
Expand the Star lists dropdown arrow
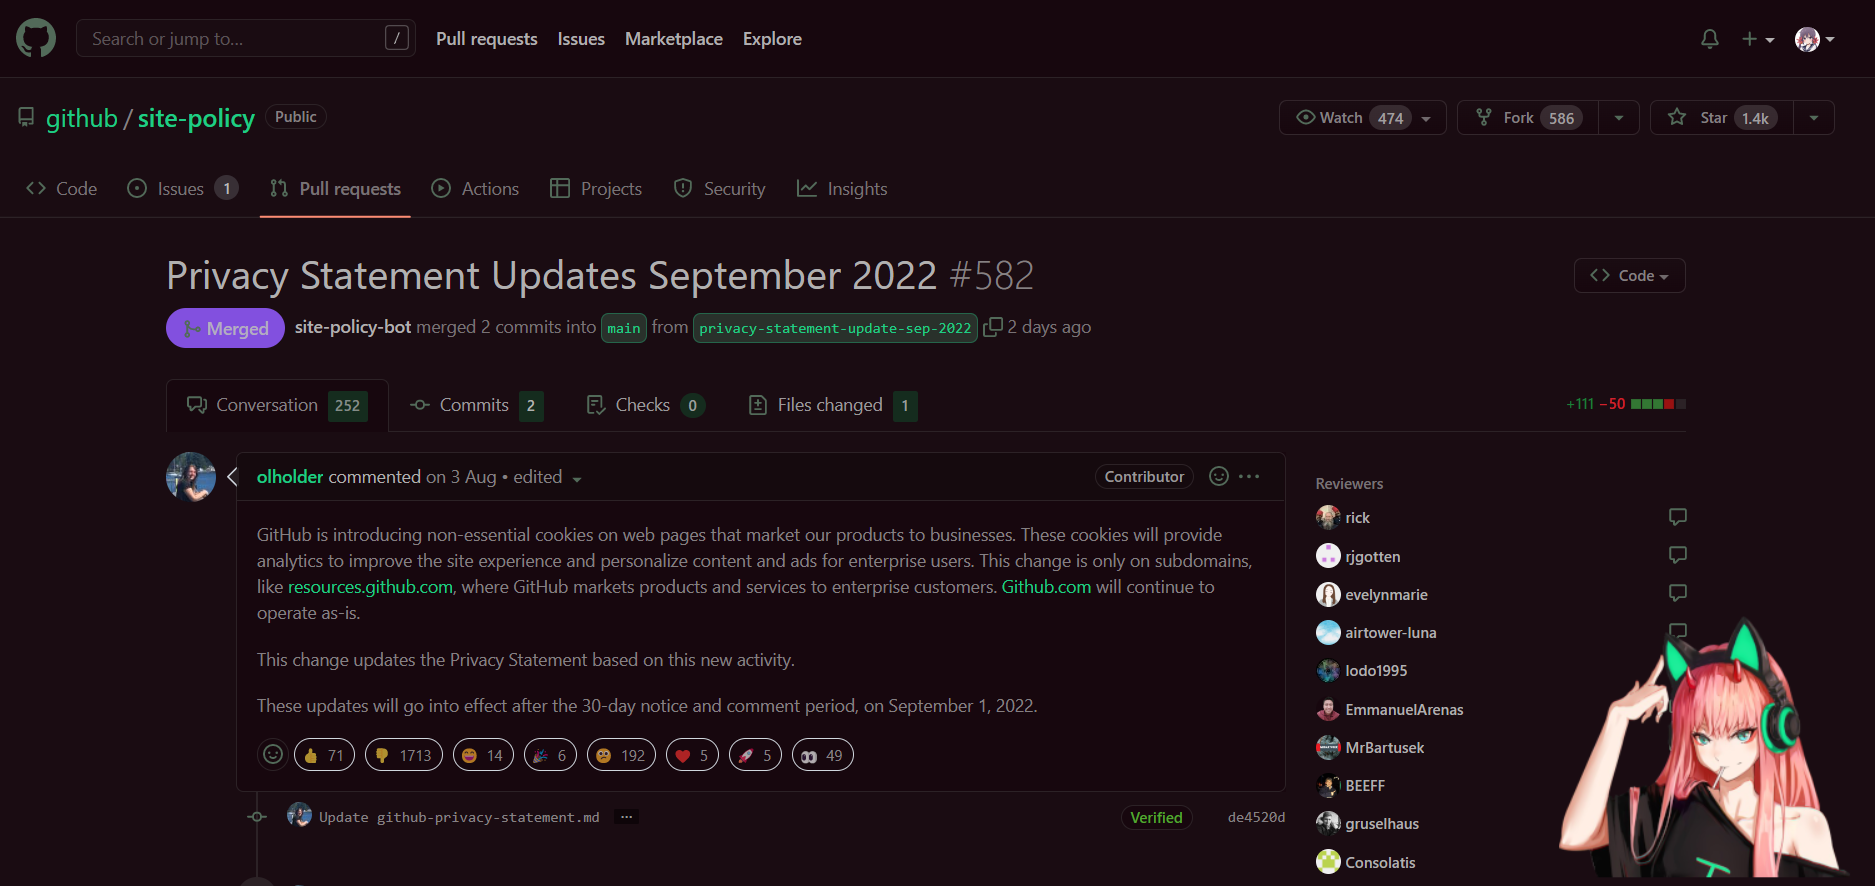pos(1813,117)
